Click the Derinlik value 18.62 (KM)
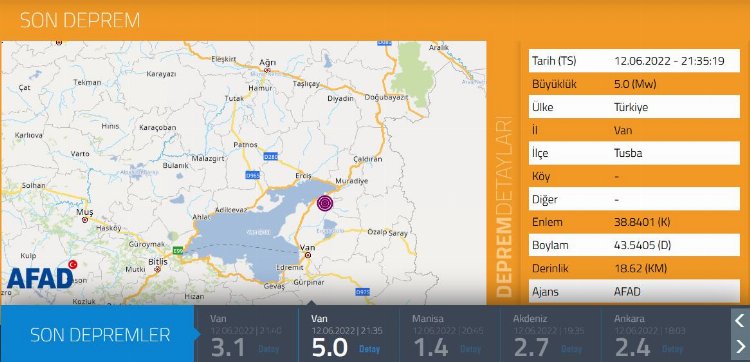This screenshot has width=750, height=362. [x=640, y=268]
